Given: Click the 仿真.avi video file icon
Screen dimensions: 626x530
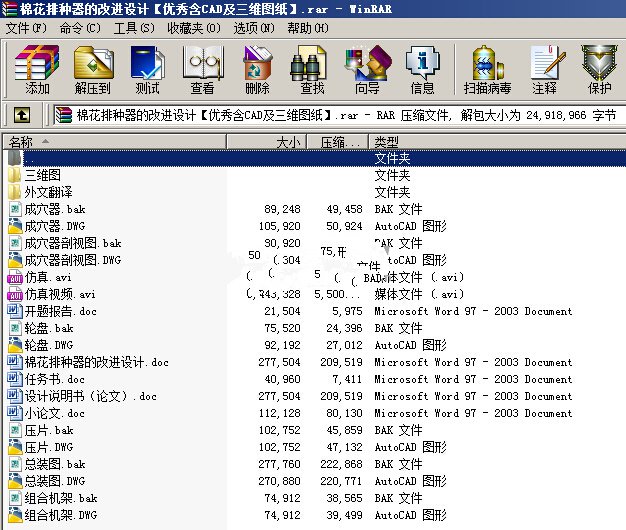Looking at the screenshot, I should (x=15, y=277).
